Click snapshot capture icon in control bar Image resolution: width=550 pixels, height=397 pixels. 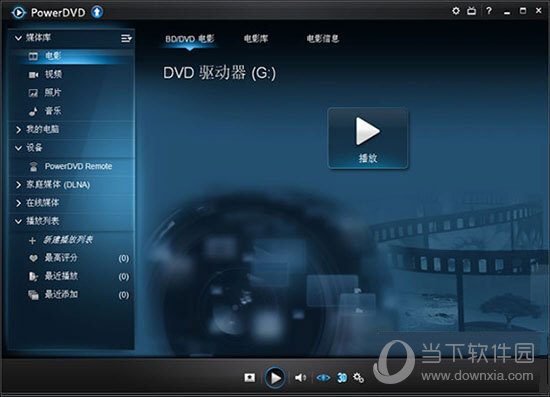[x=250, y=377]
